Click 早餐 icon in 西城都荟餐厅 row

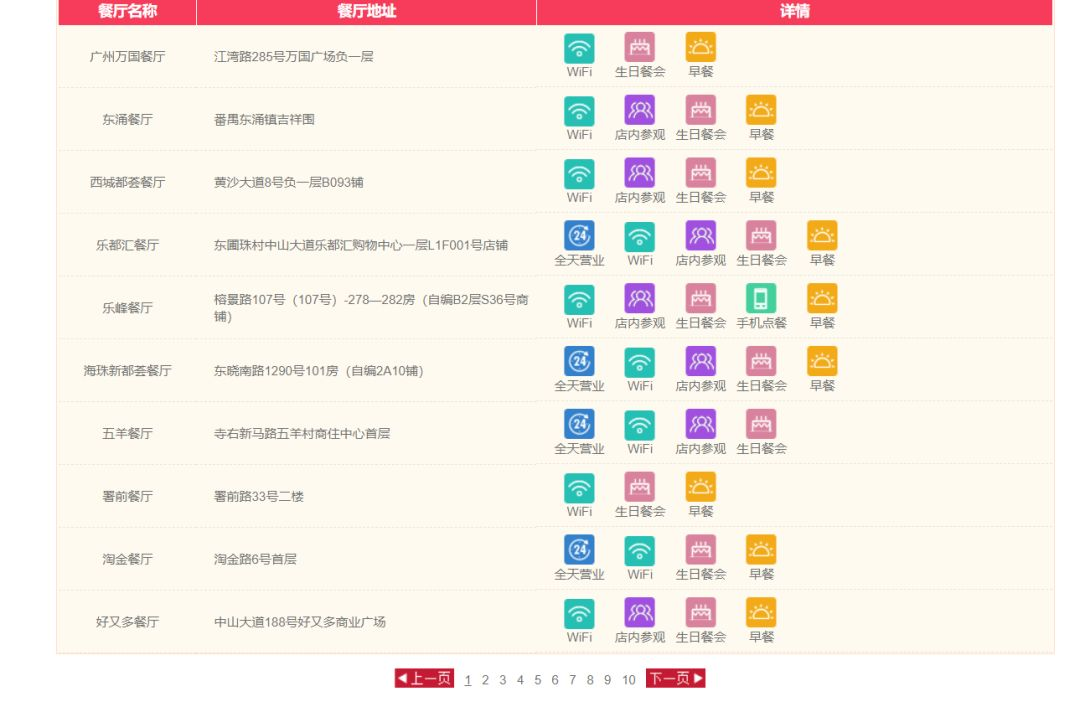coord(760,174)
